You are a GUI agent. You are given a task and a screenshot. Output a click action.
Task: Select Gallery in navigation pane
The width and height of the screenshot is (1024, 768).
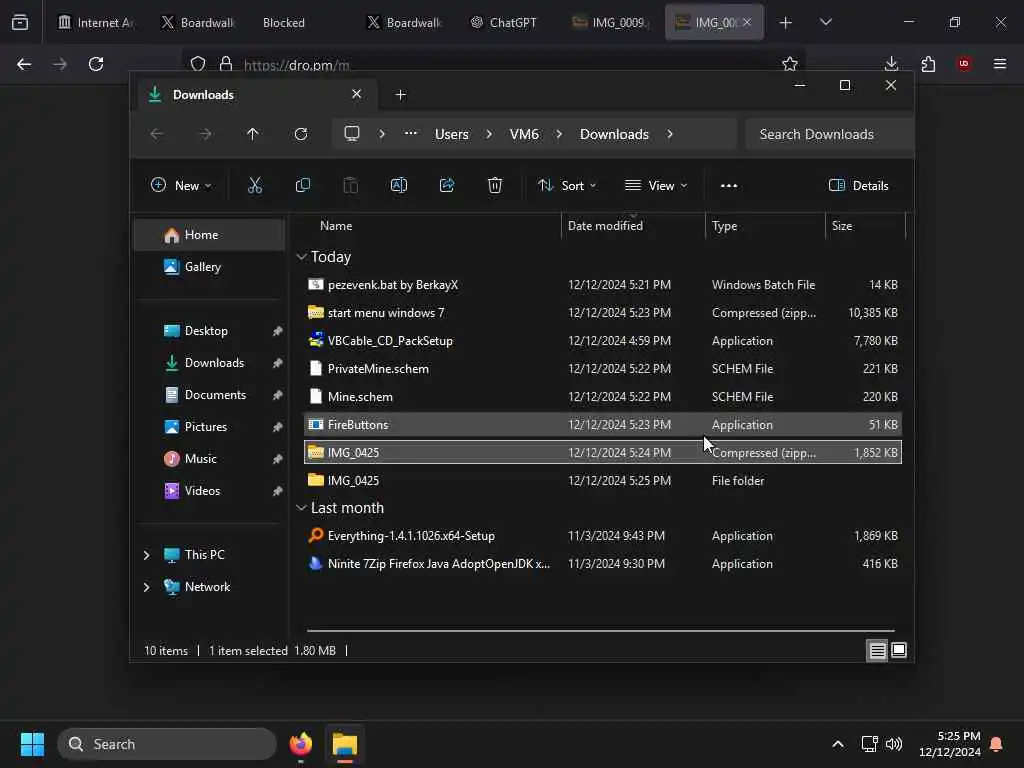tap(209, 266)
